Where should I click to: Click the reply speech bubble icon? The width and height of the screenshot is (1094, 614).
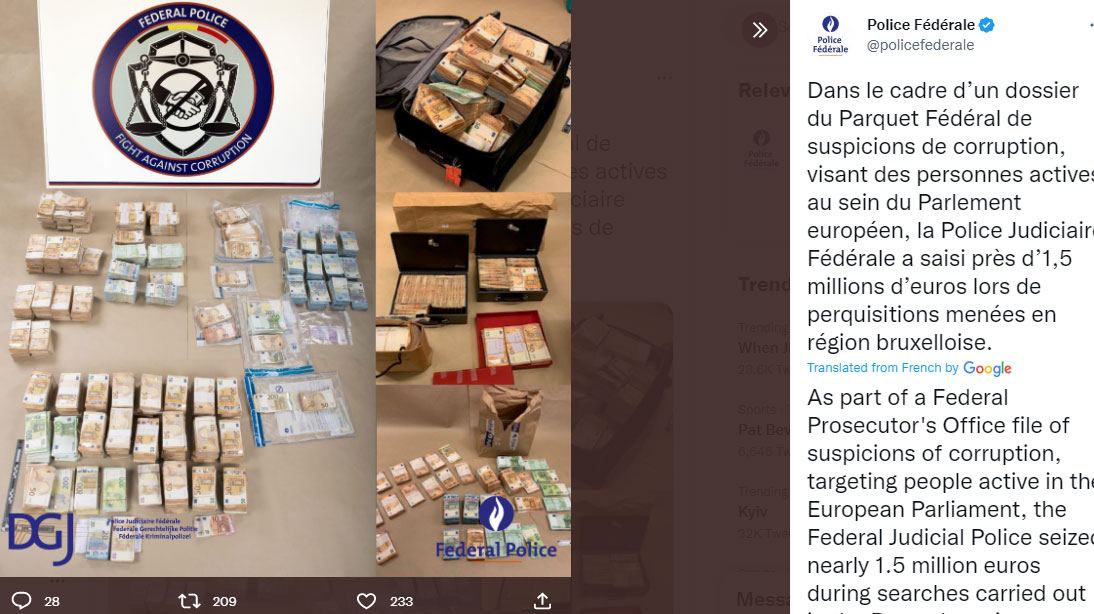[x=22, y=601]
